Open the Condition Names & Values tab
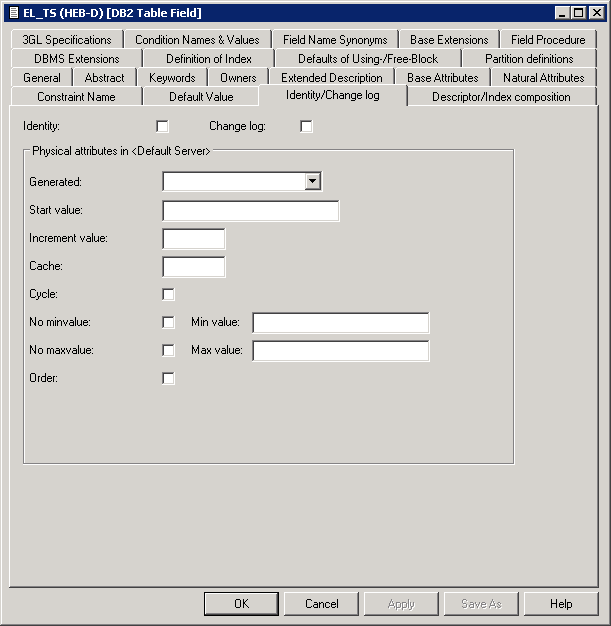Screen dimensions: 611x626 point(197,40)
